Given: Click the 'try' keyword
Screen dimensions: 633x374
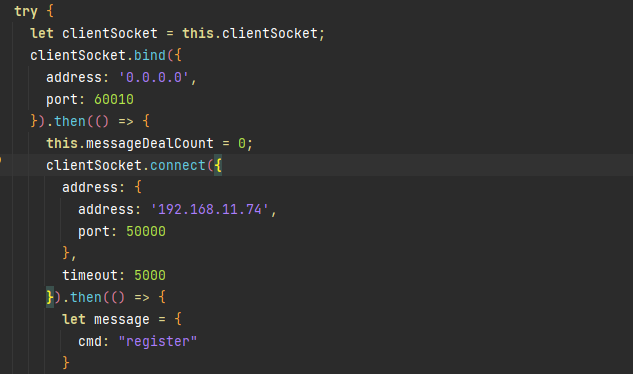Looking at the screenshot, I should pos(26,11).
